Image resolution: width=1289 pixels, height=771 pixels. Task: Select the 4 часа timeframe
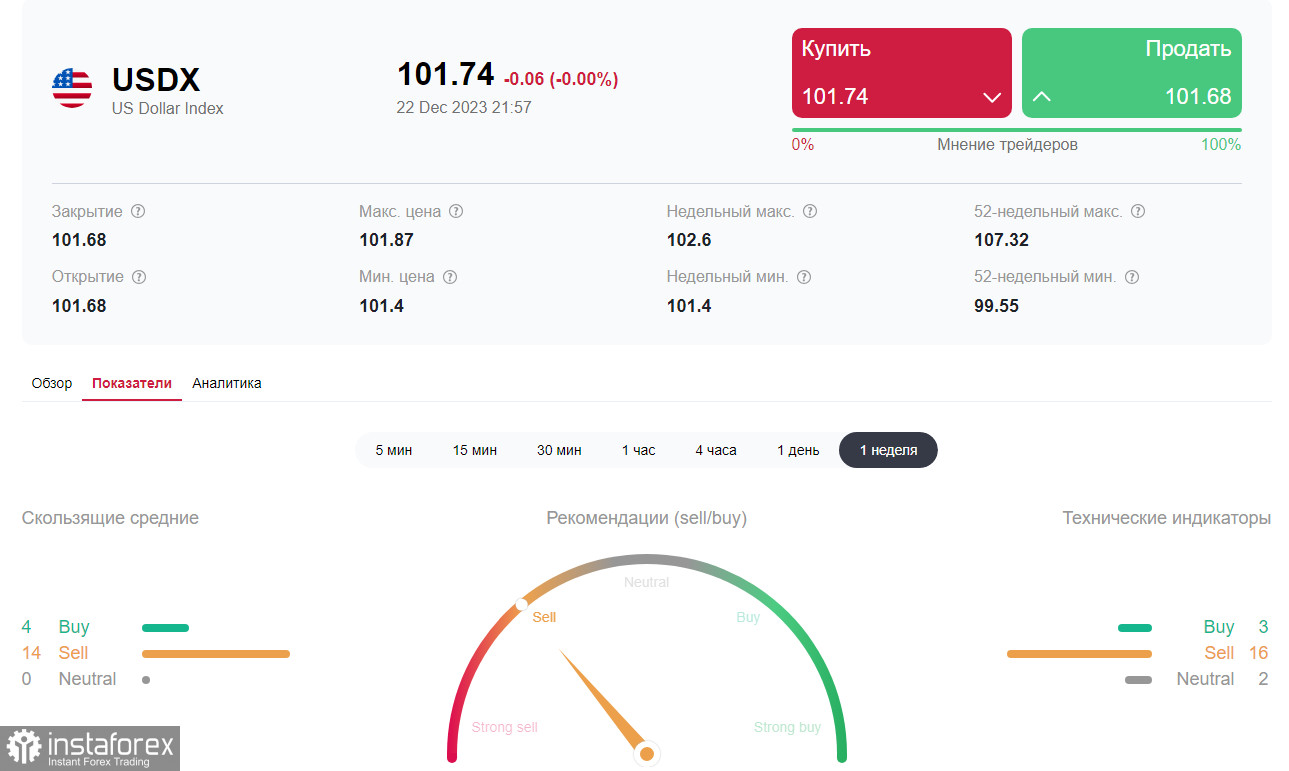716,450
